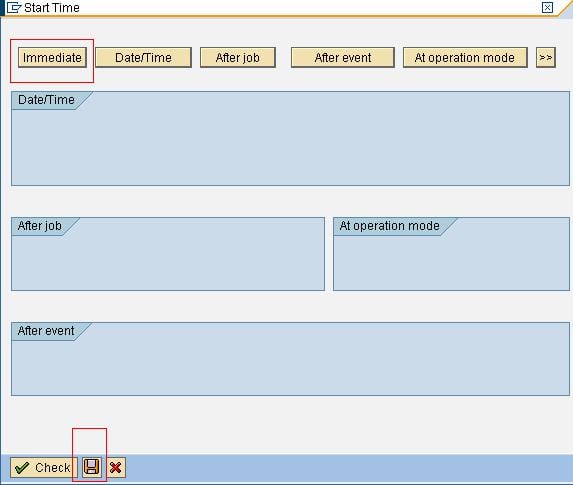Click the Date/Time group box header label

[x=46, y=99]
